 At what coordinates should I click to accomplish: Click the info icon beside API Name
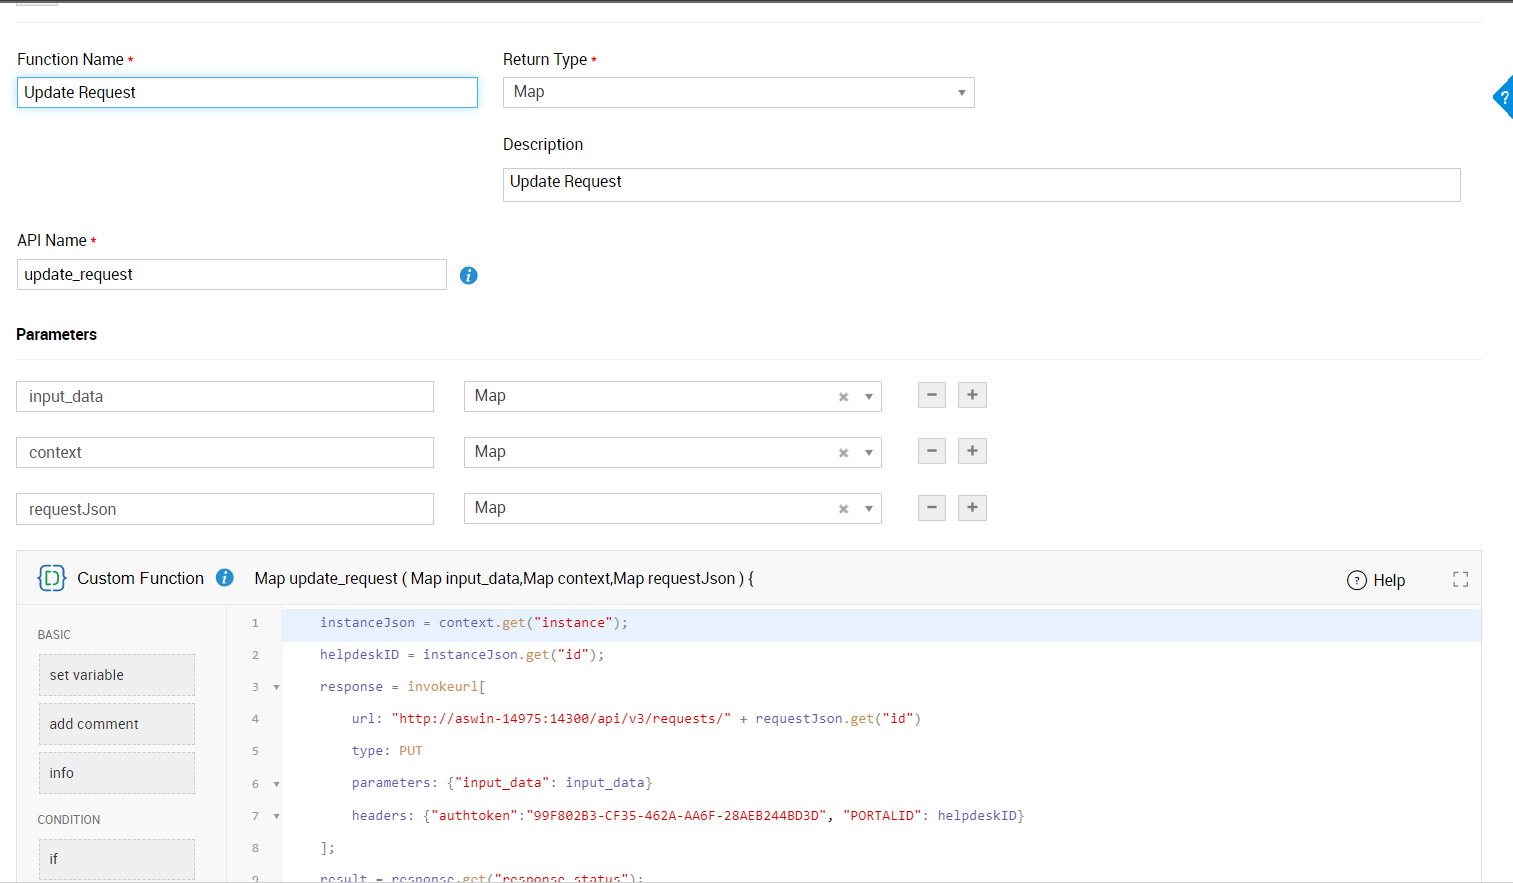click(468, 275)
